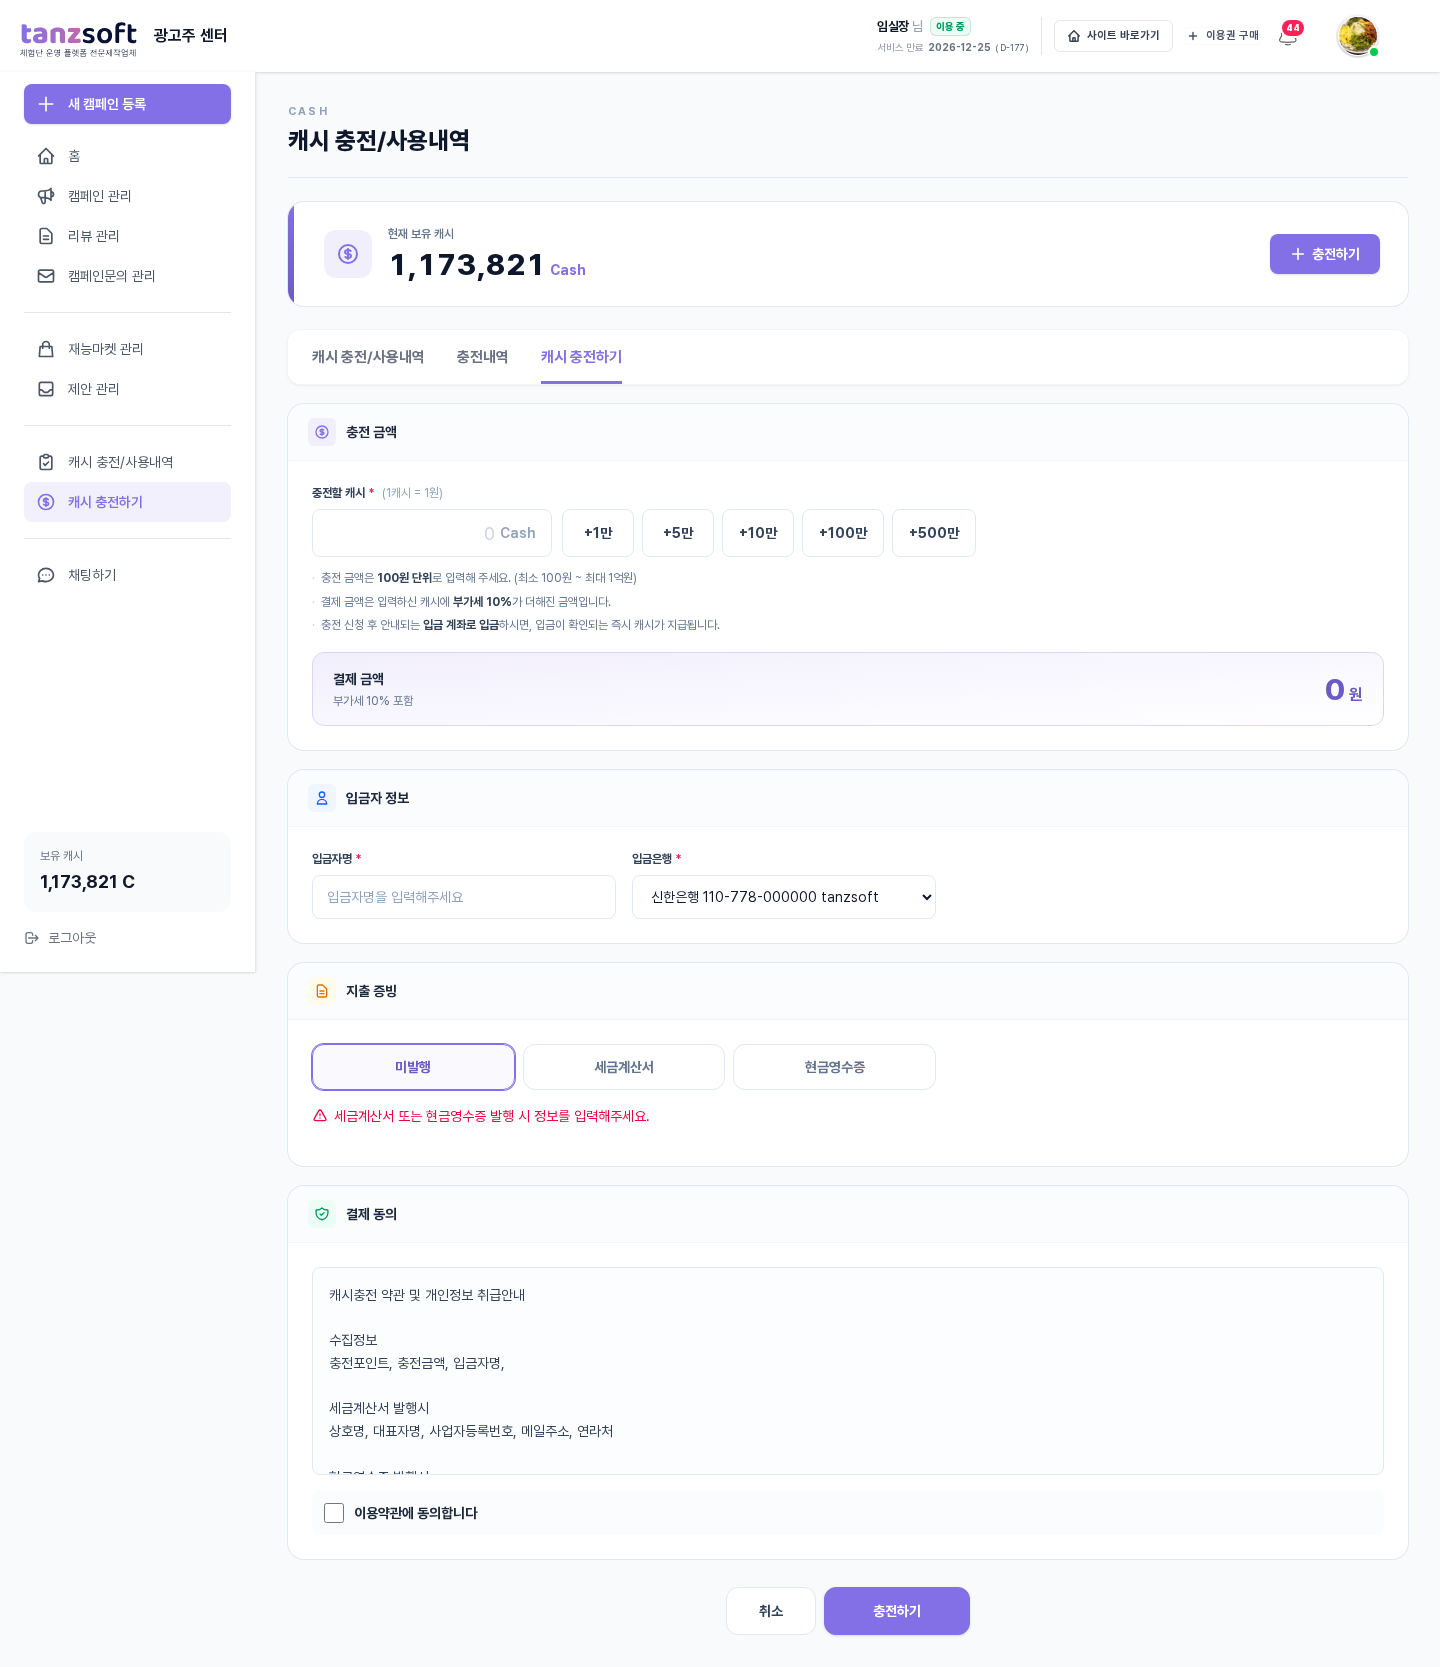The height and width of the screenshot is (1667, 1440).
Task: Click the 로그아웃 logout icon
Action: pyautogui.click(x=32, y=938)
